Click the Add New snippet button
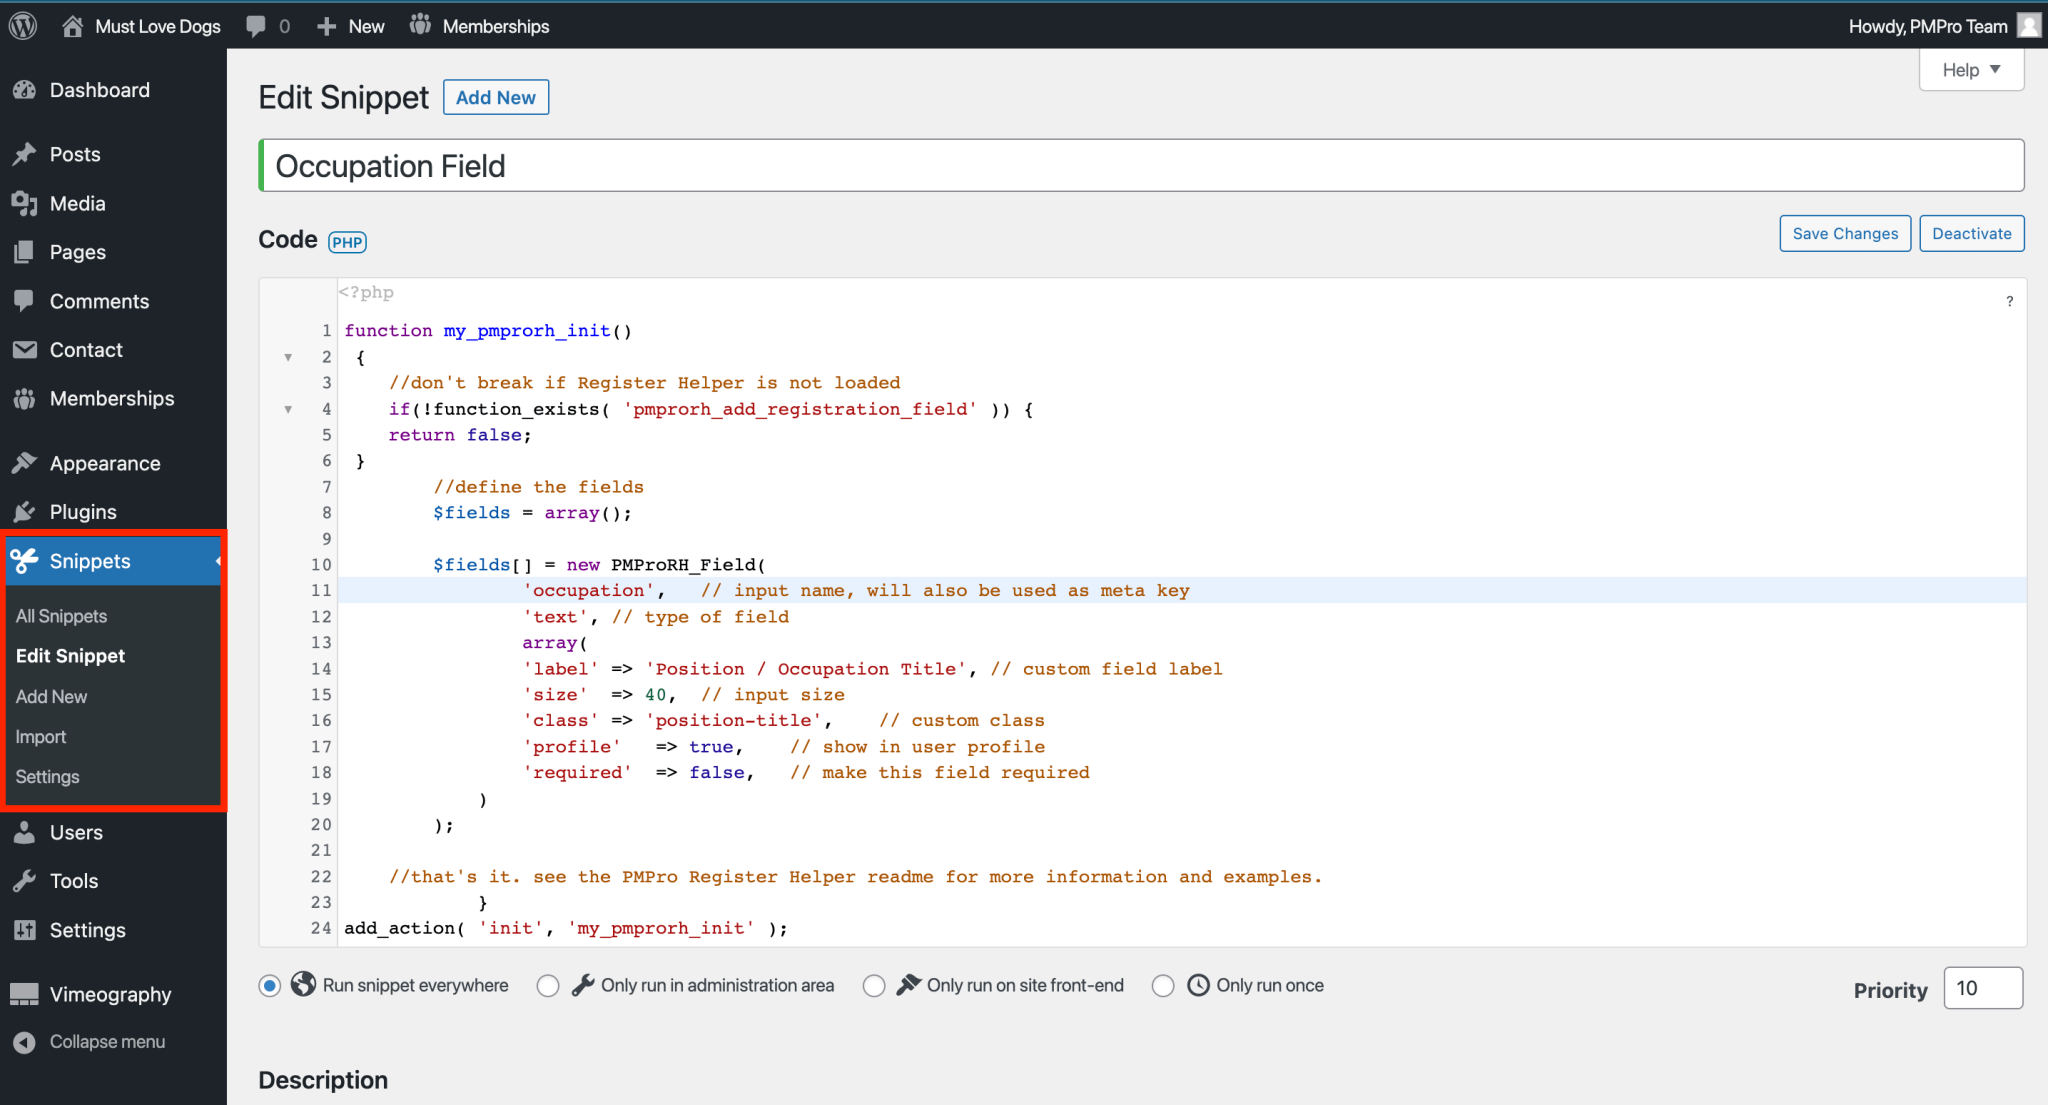The width and height of the screenshot is (2048, 1105). (495, 97)
